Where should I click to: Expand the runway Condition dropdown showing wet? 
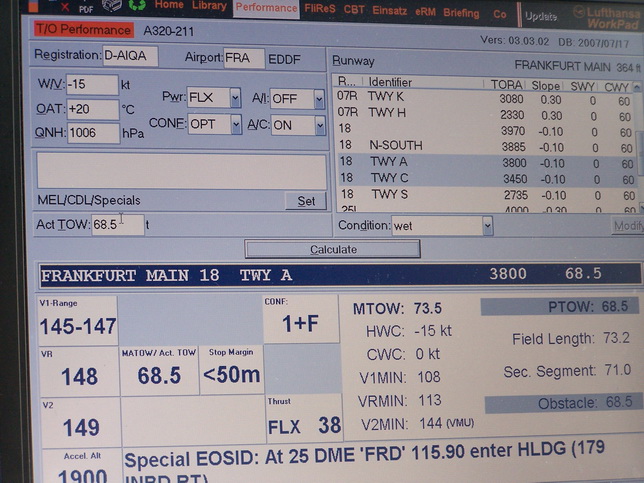442,226
